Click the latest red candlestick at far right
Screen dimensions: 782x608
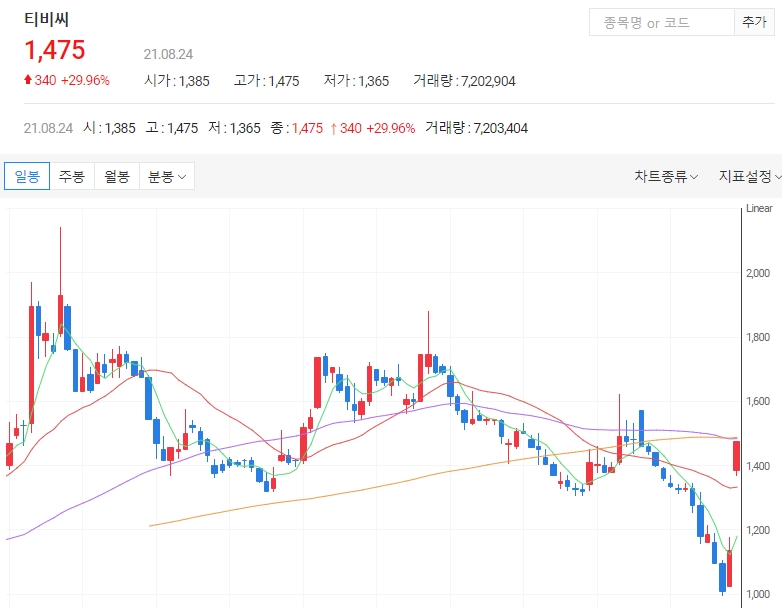tap(736, 456)
